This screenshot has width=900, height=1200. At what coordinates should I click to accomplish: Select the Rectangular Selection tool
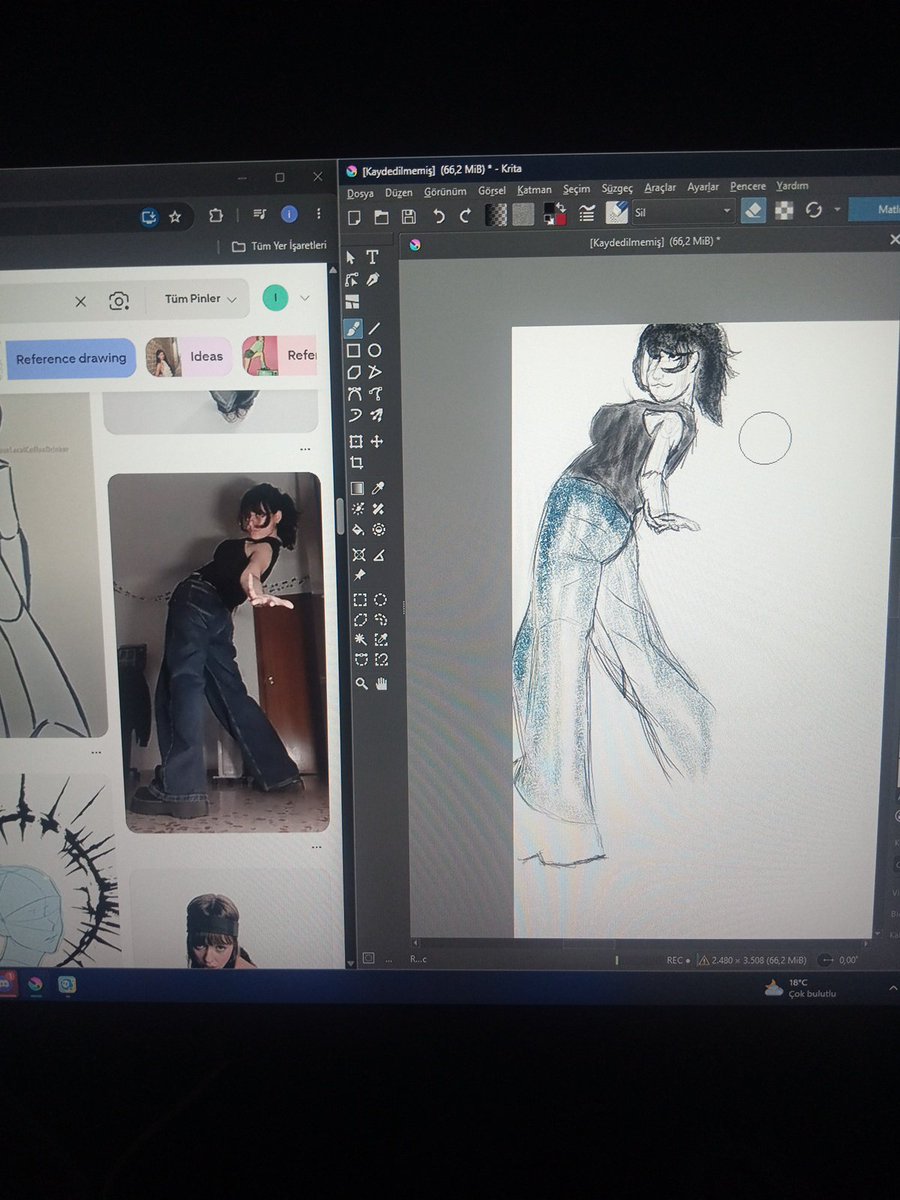point(359,600)
